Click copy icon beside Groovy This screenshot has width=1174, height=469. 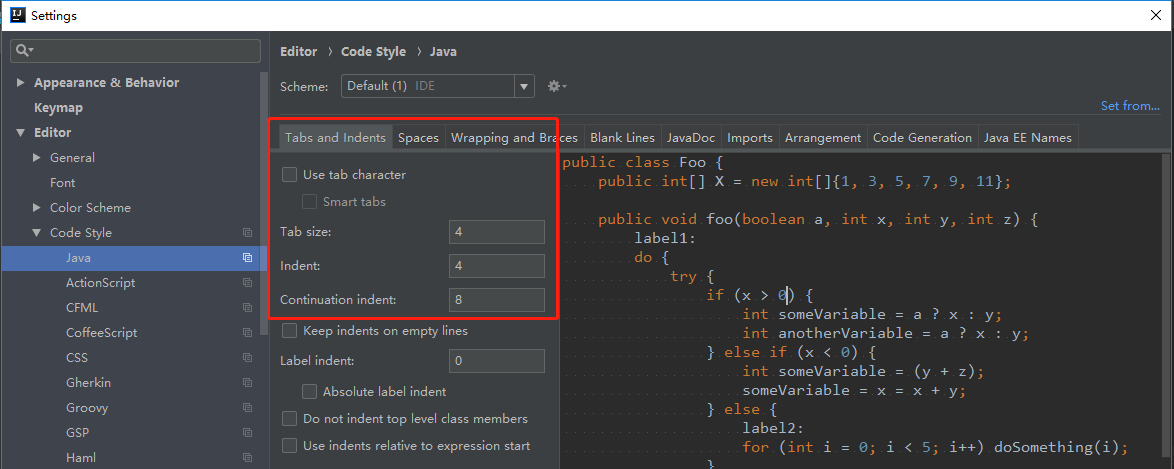tap(247, 408)
